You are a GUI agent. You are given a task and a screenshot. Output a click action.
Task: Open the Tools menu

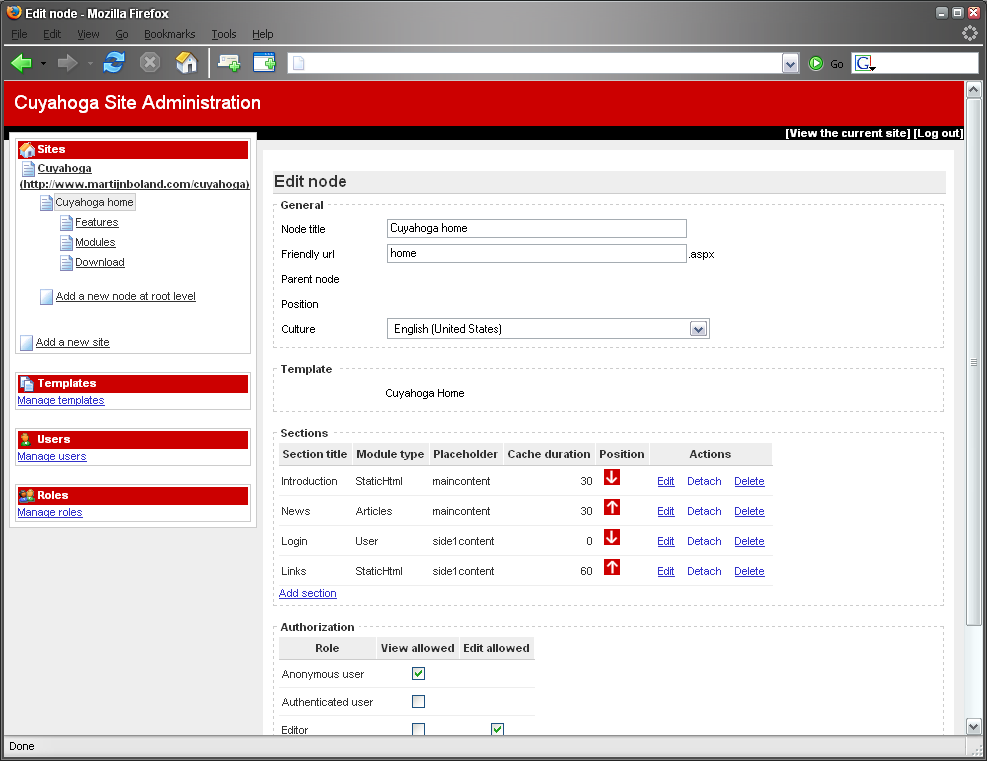click(224, 34)
